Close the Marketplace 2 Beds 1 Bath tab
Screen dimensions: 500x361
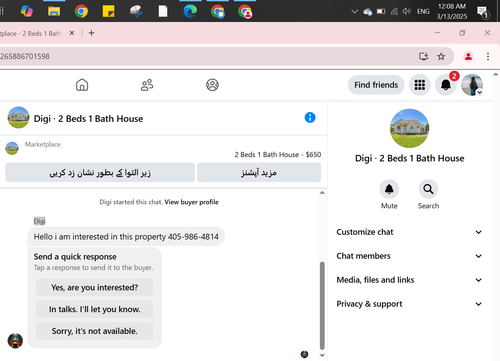point(72,33)
